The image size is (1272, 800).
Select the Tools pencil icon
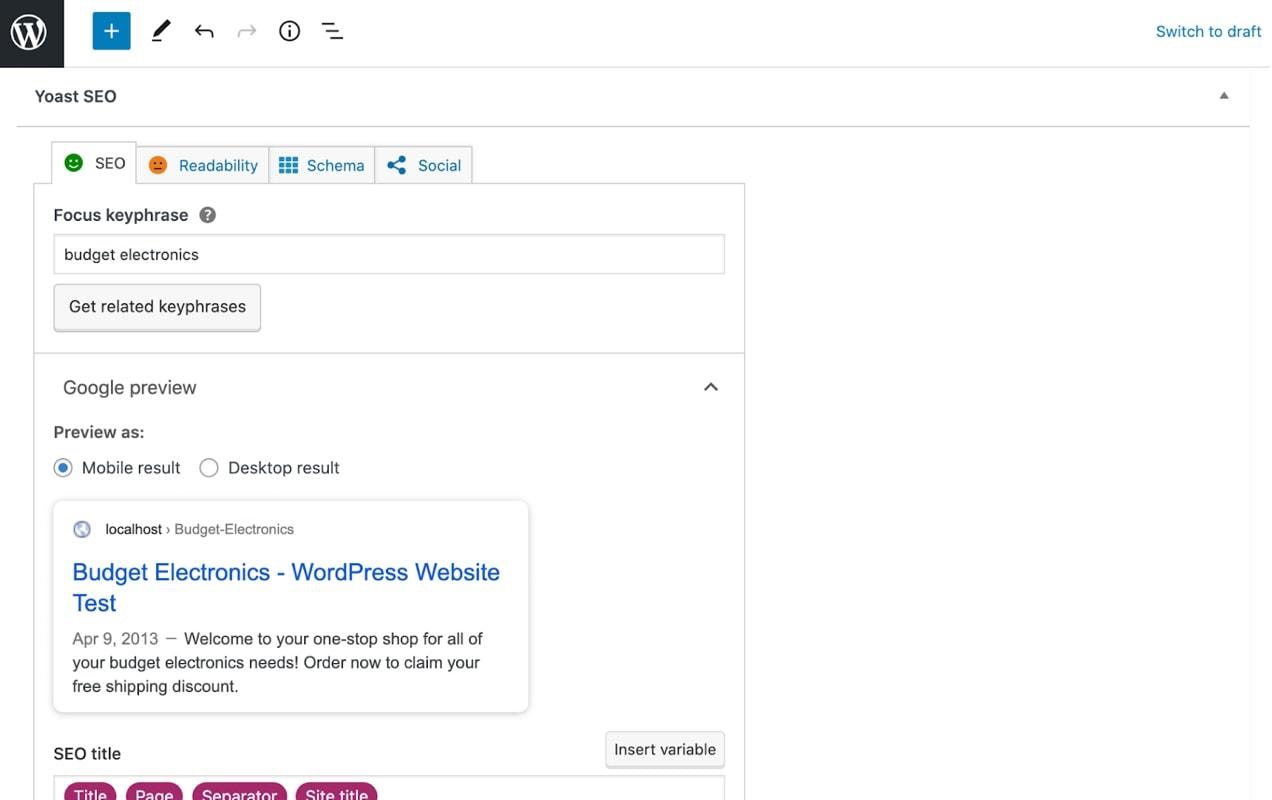click(160, 31)
